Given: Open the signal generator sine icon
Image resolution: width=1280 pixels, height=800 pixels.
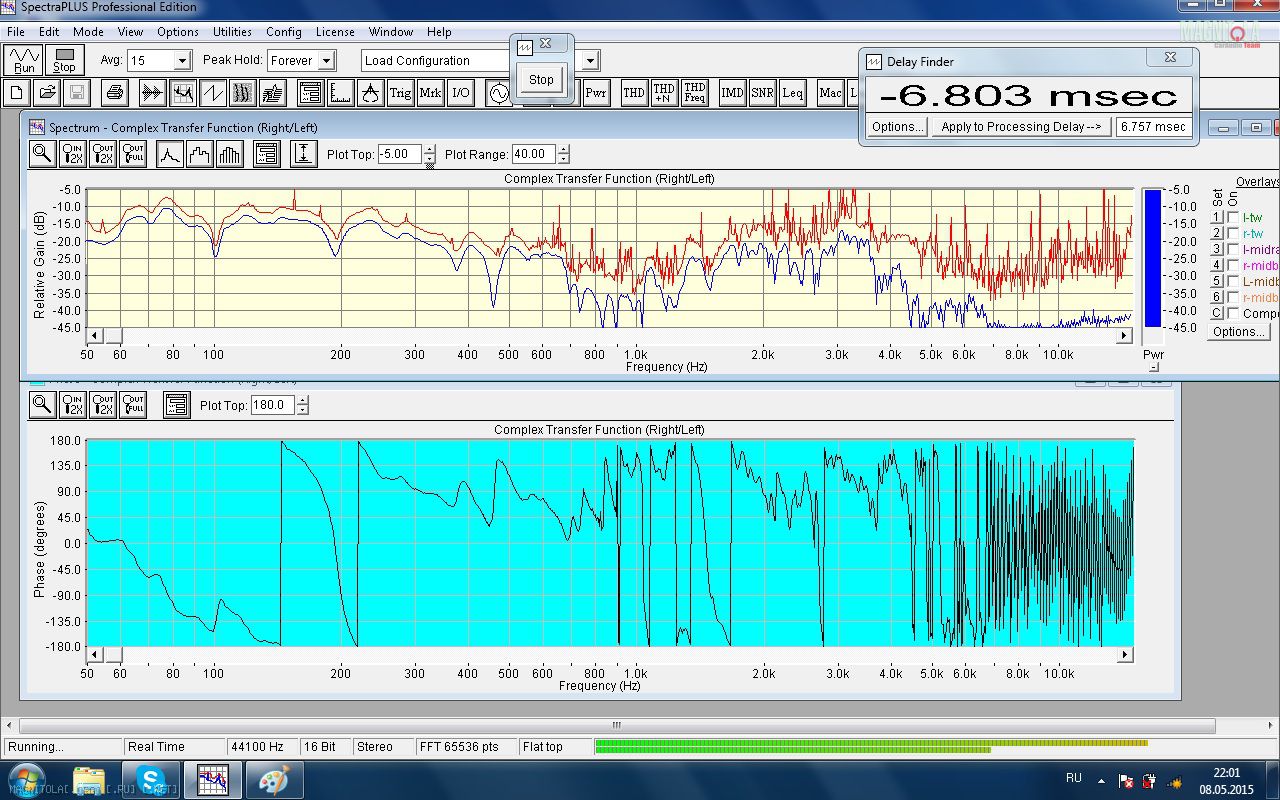Looking at the screenshot, I should pos(498,93).
